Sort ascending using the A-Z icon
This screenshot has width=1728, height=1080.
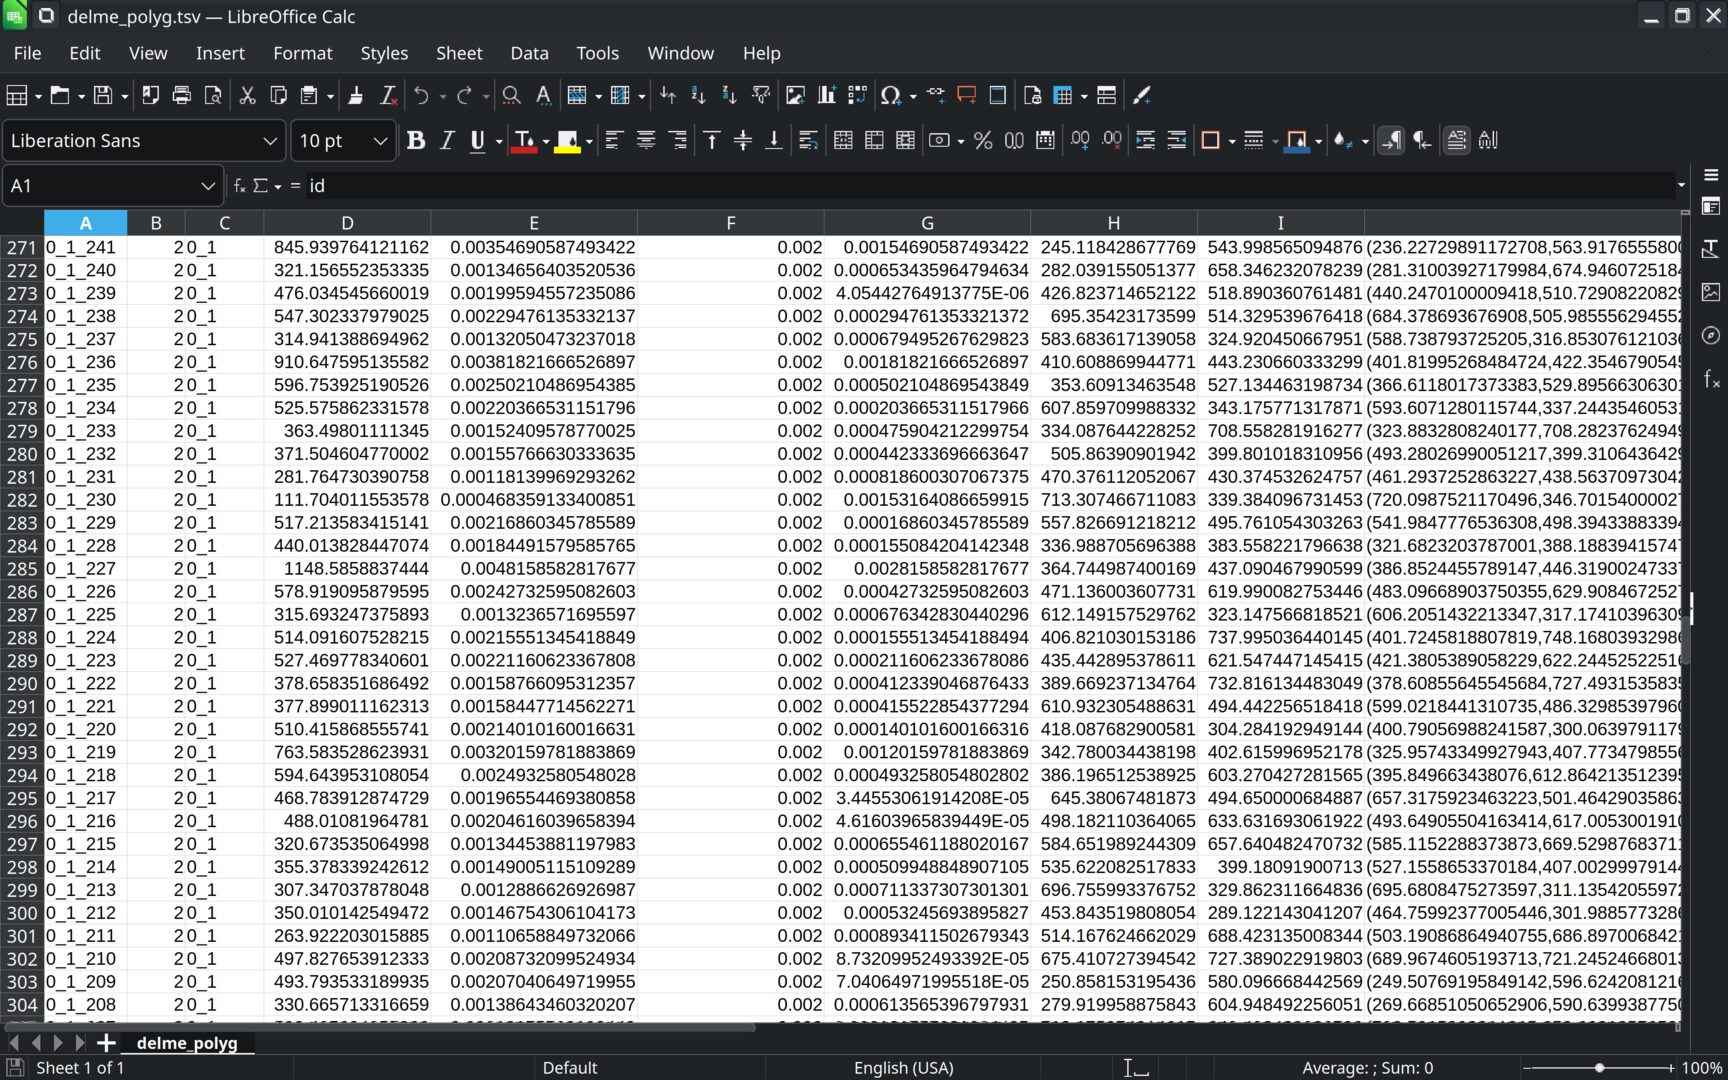click(698, 95)
